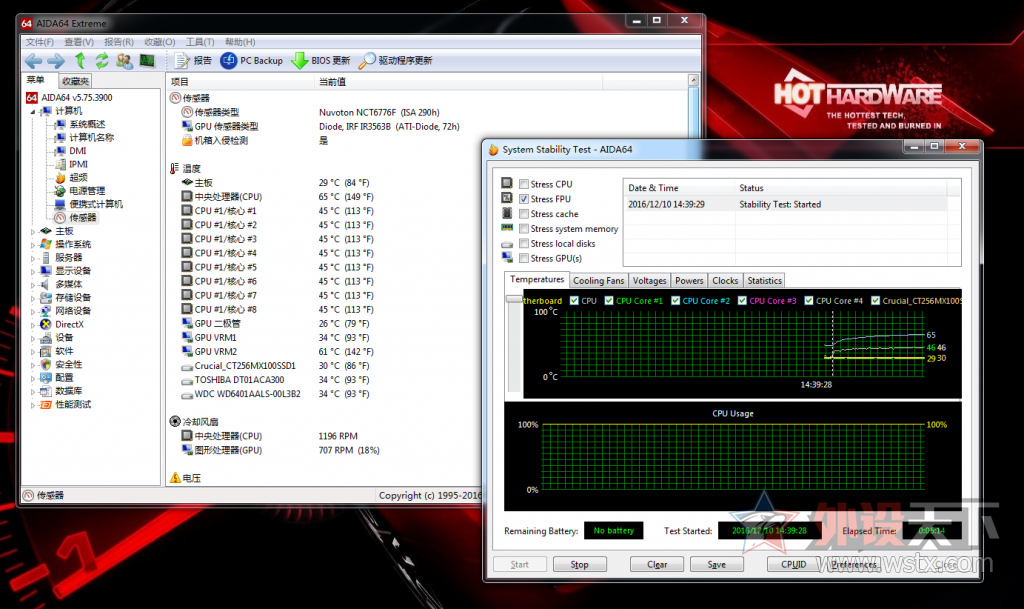Viewport: 1024px width, 609px height.
Task: Enable the Stress cache checkbox
Action: [x=524, y=214]
